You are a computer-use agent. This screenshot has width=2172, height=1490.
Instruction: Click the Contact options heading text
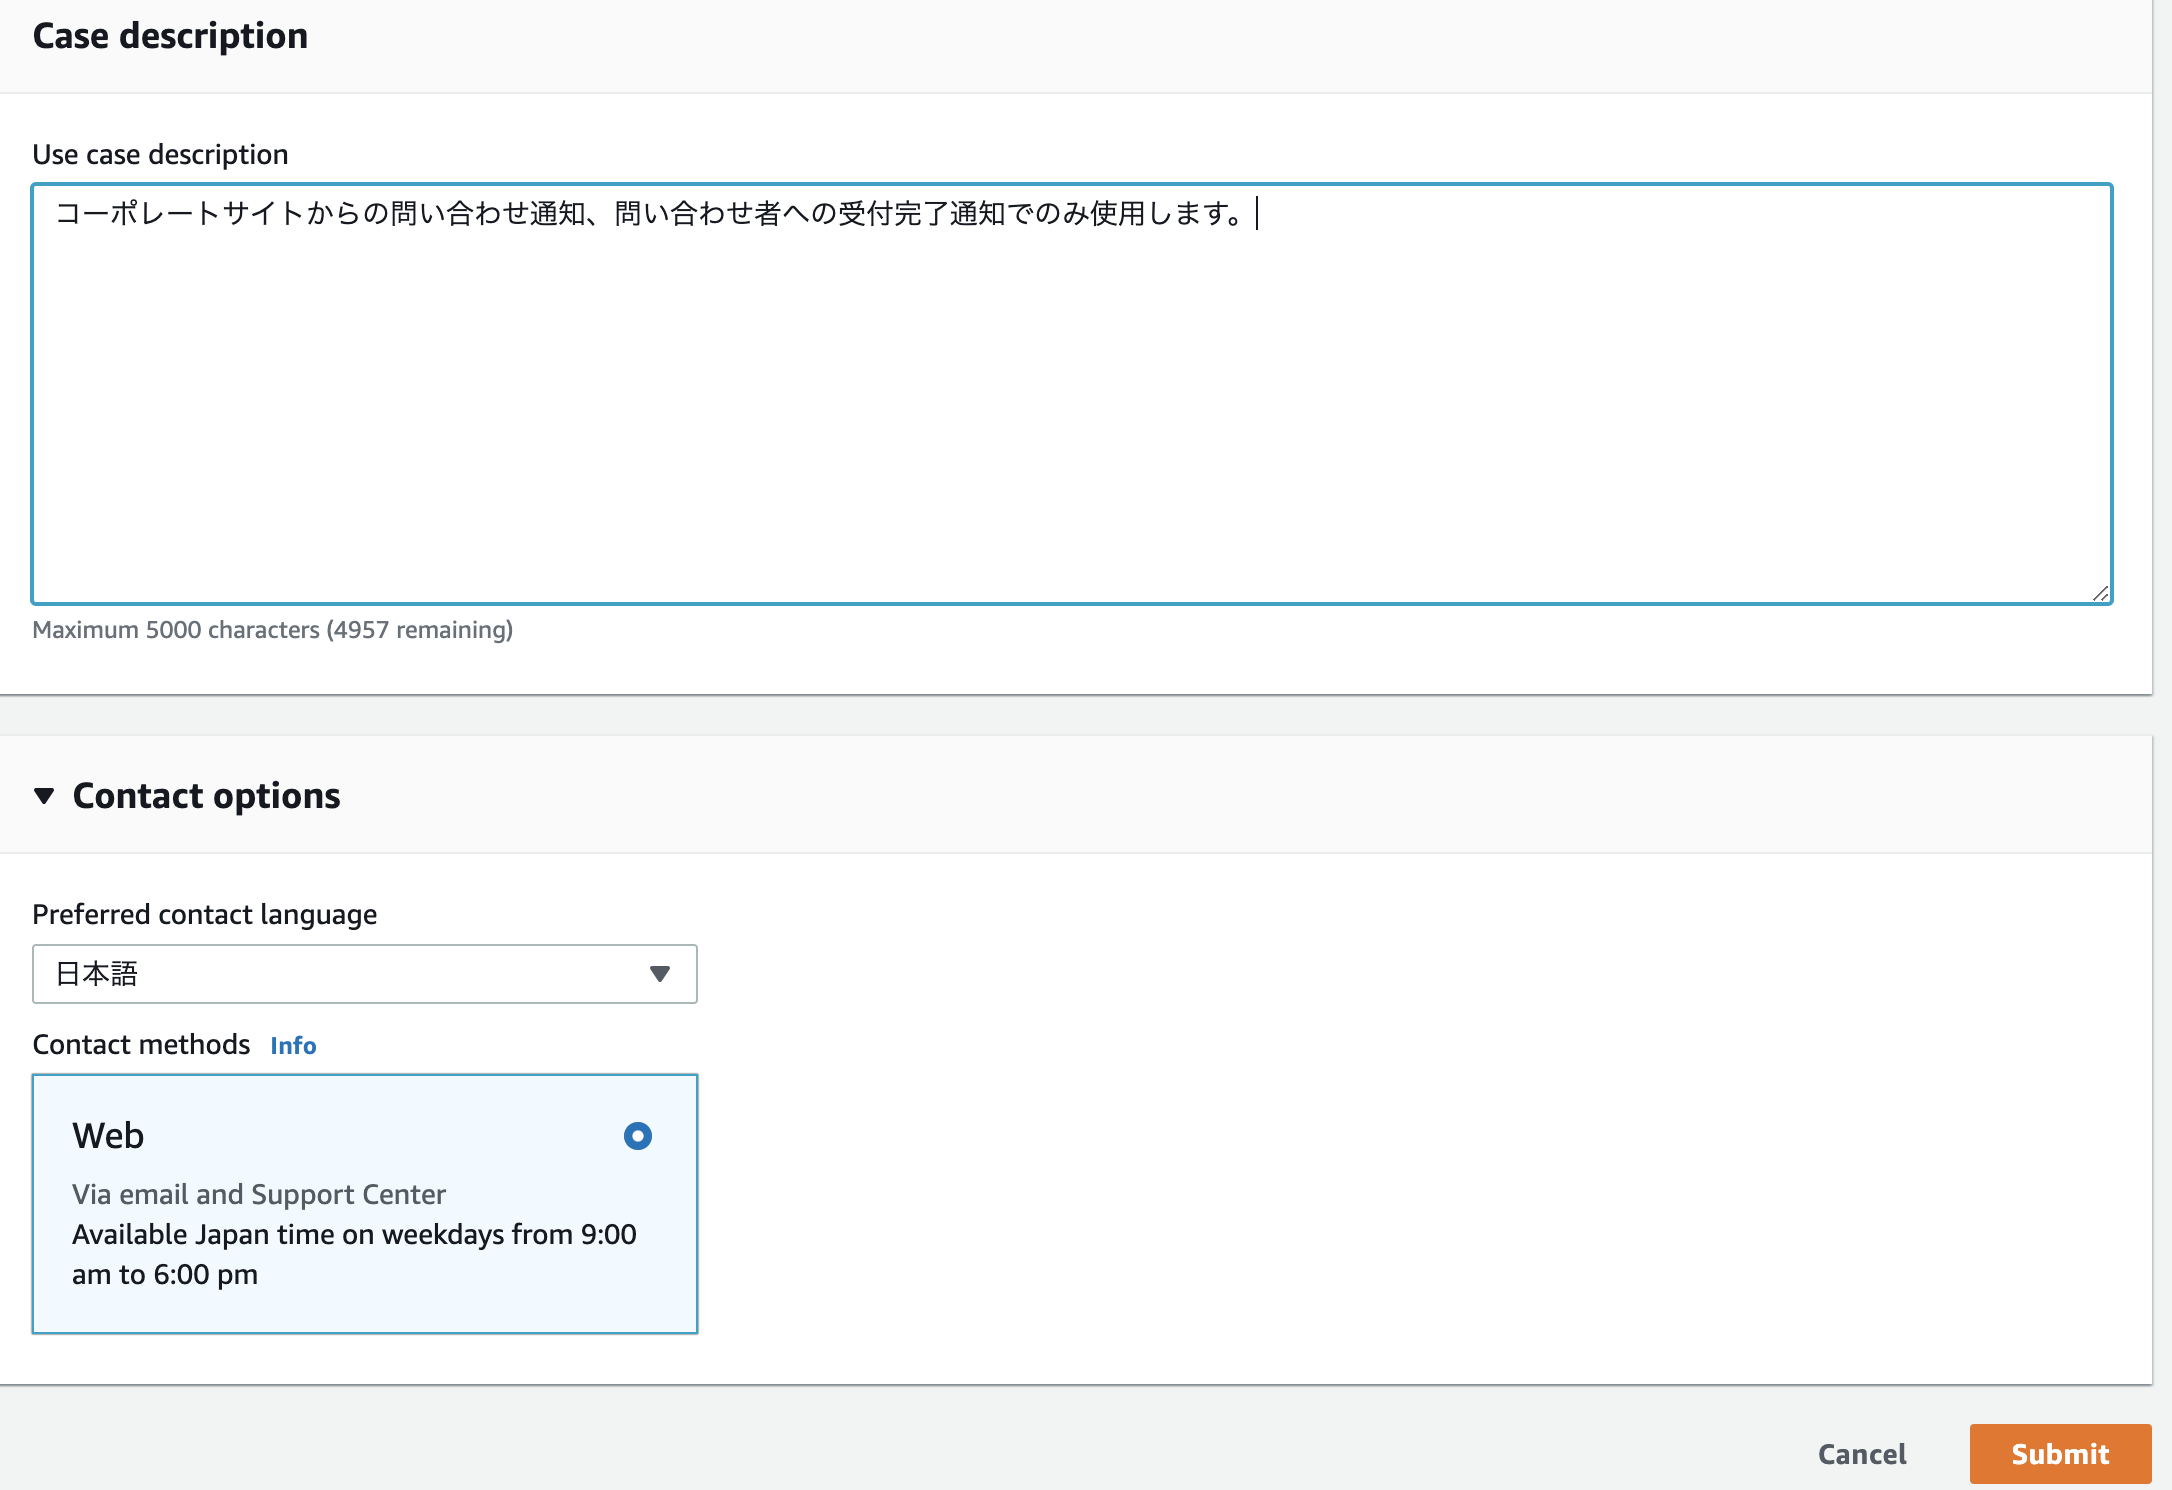click(x=206, y=796)
